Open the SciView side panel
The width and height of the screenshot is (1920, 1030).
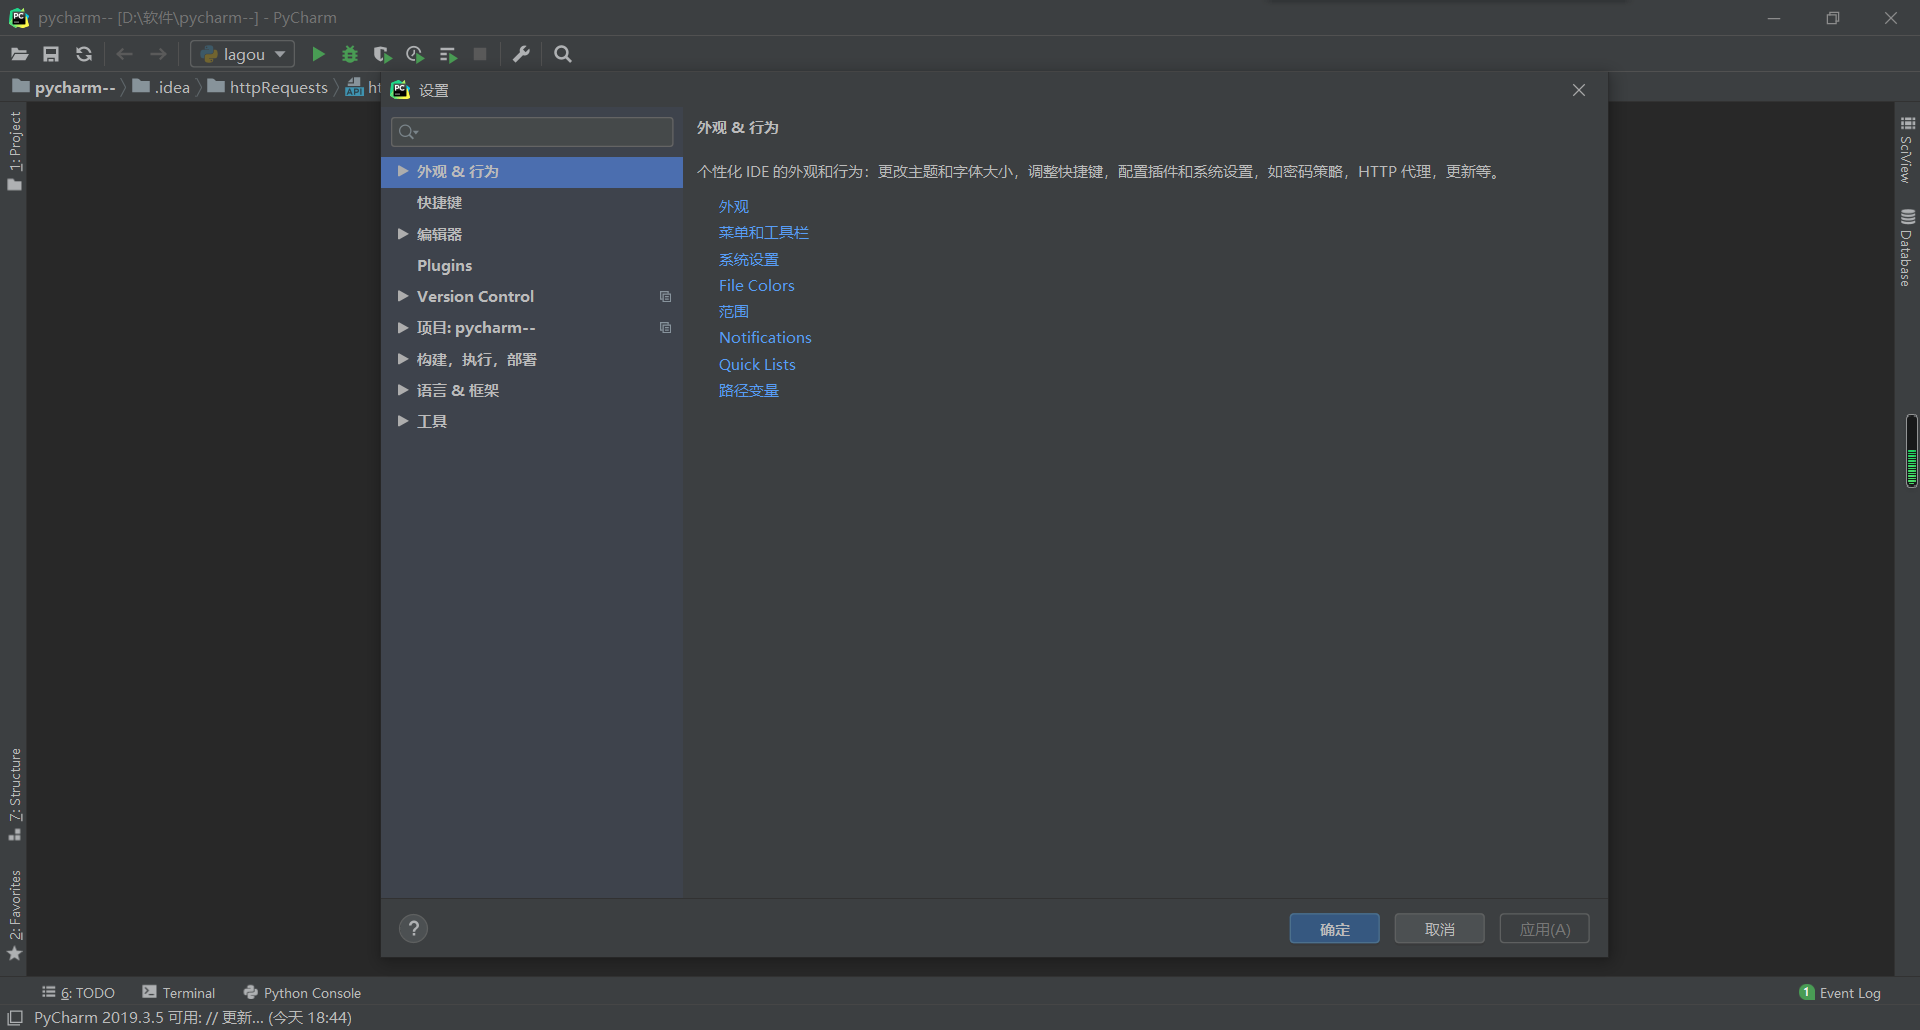click(x=1907, y=150)
